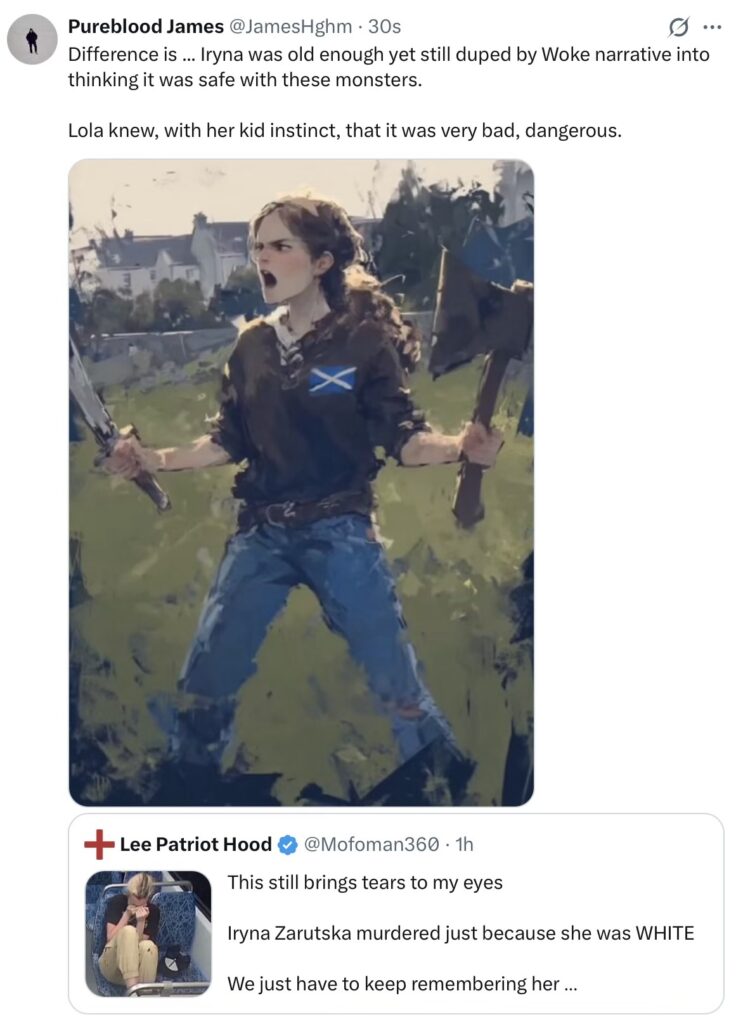736x1024 pixels.
Task: Click the red cross avatar of the quoted post
Action: click(x=99, y=845)
